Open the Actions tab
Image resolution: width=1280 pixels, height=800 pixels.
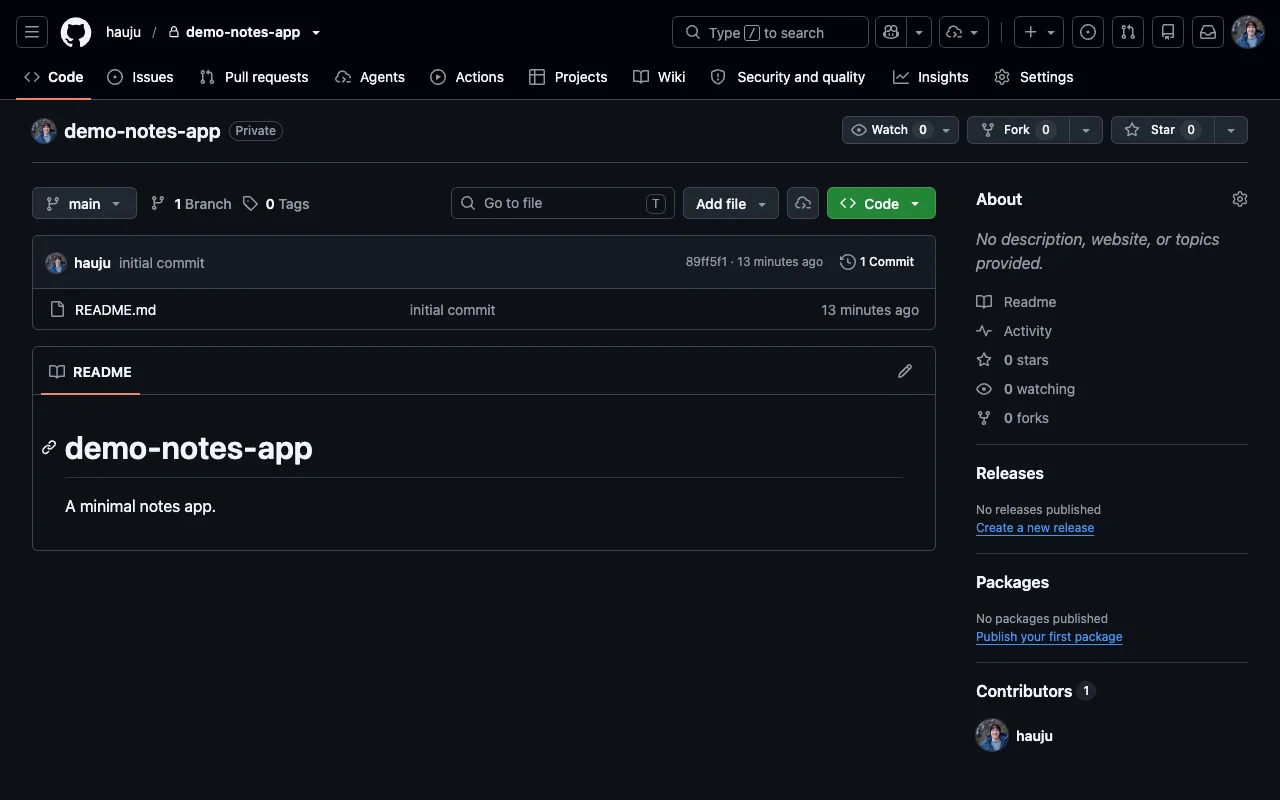click(x=467, y=77)
